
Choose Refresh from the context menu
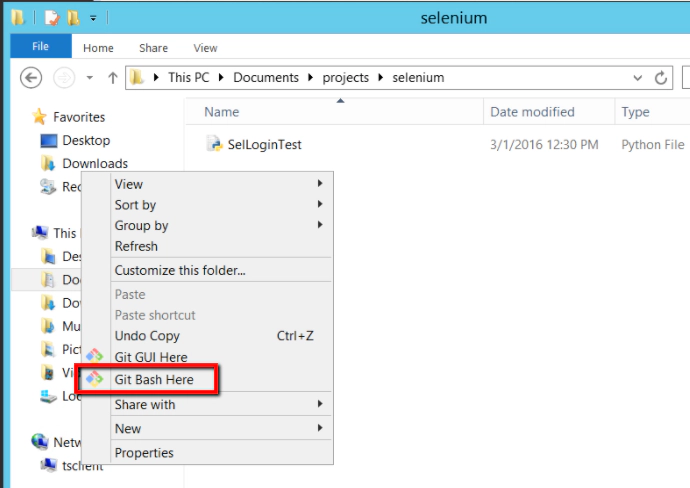pyautogui.click(x=221, y=246)
